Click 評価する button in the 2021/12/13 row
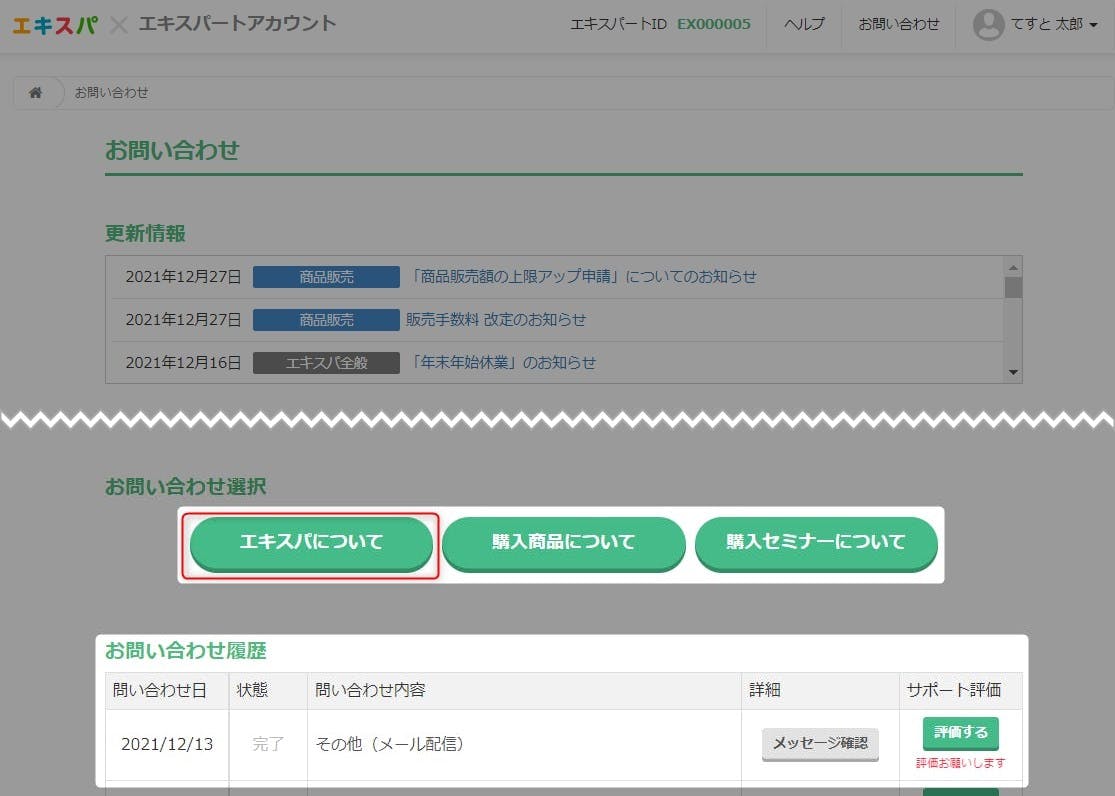1115x796 pixels. (x=961, y=733)
